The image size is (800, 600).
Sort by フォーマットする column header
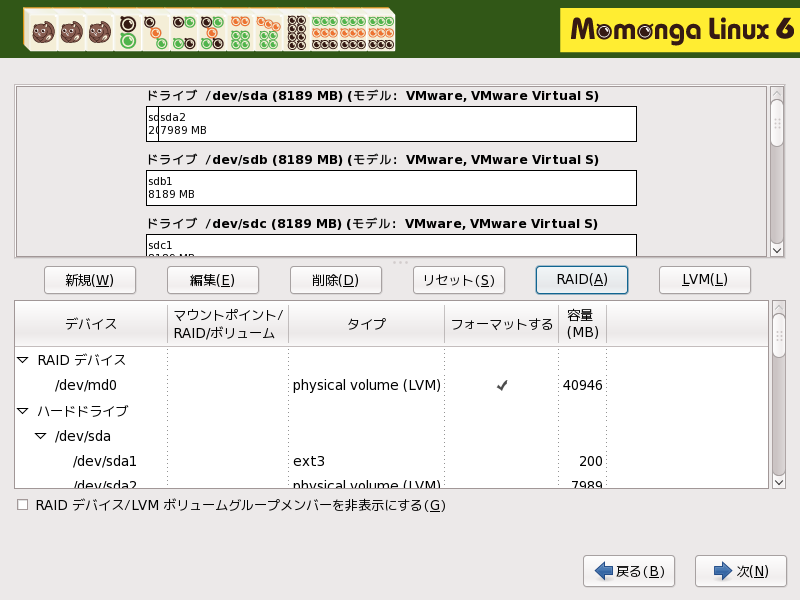(502, 324)
